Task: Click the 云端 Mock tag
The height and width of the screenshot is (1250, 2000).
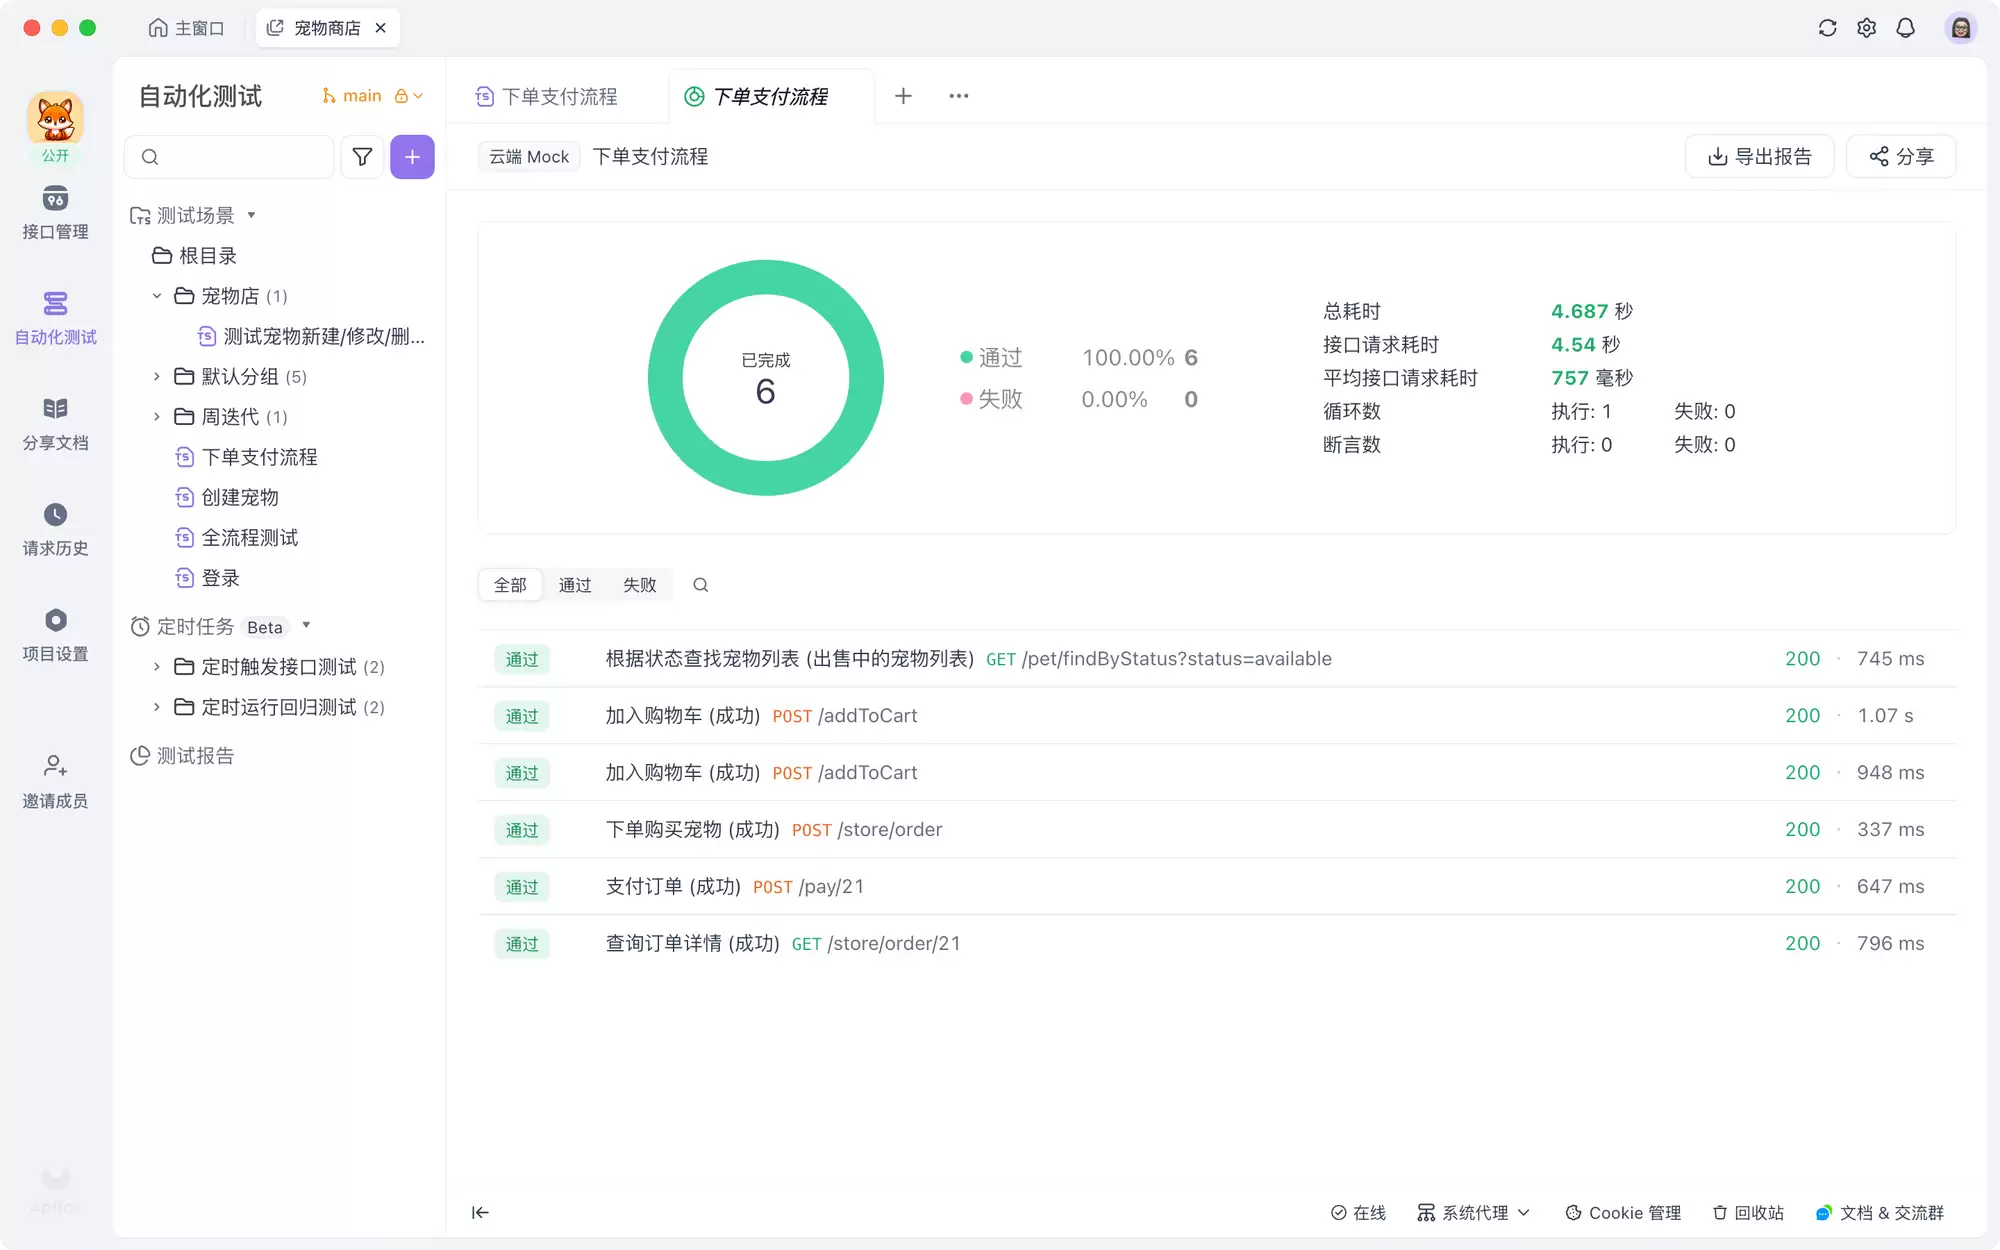Action: (529, 157)
